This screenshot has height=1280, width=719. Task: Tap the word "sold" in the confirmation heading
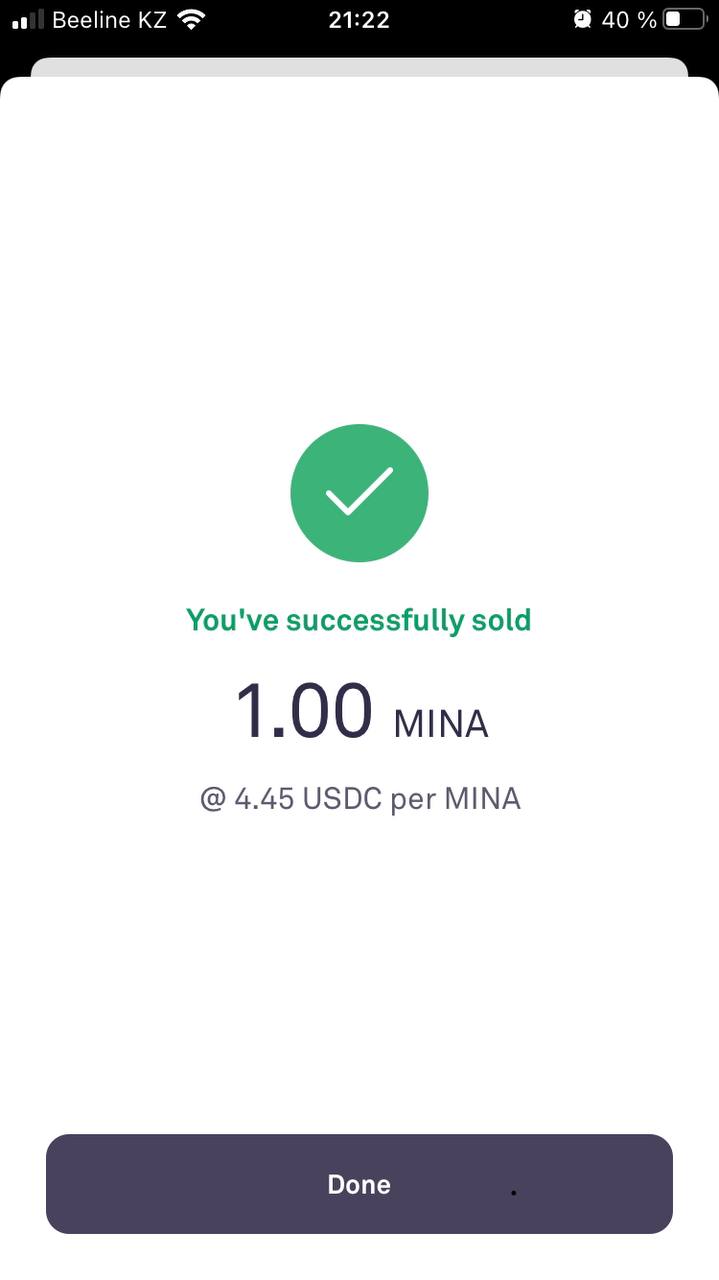502,620
